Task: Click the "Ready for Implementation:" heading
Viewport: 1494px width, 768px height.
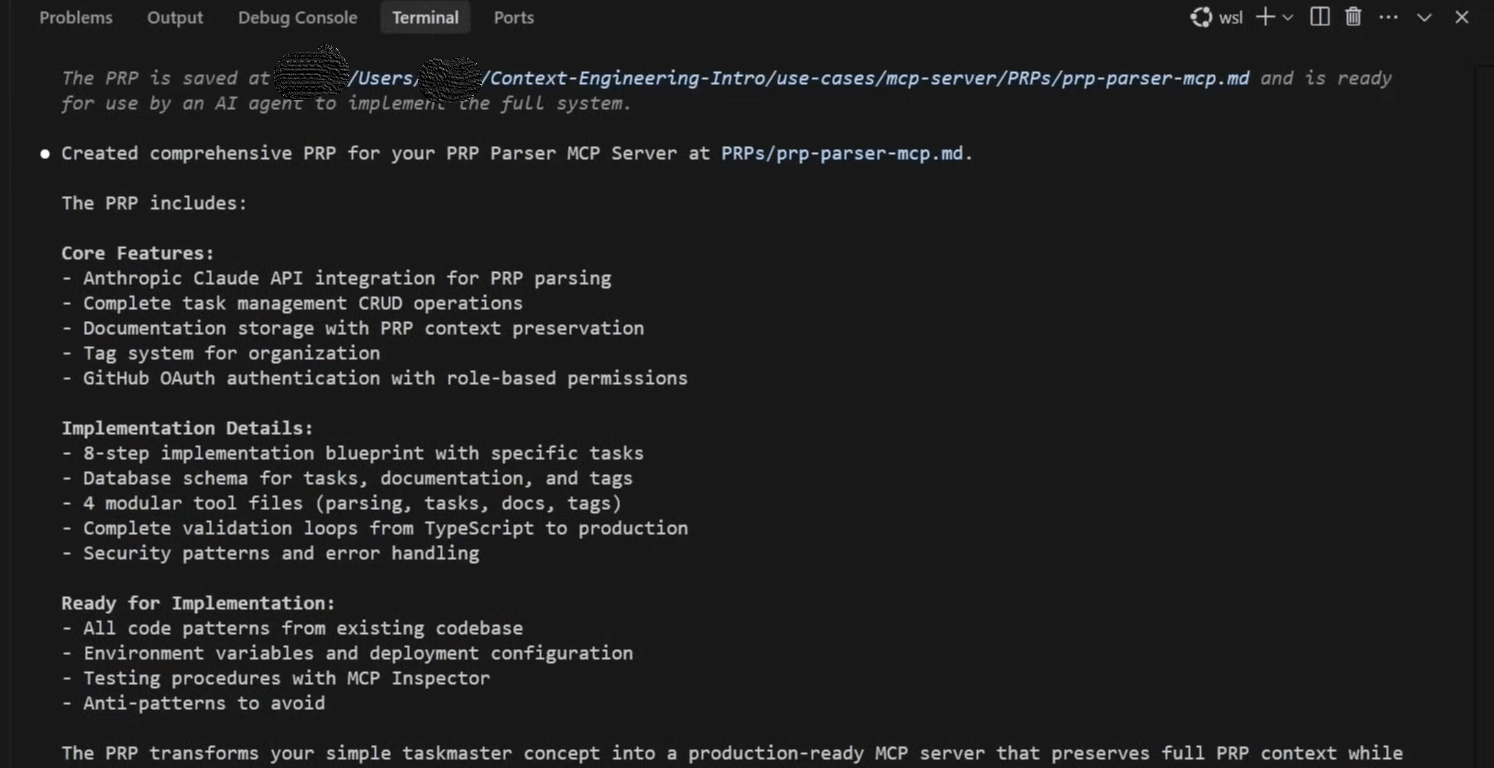Action: click(x=198, y=603)
